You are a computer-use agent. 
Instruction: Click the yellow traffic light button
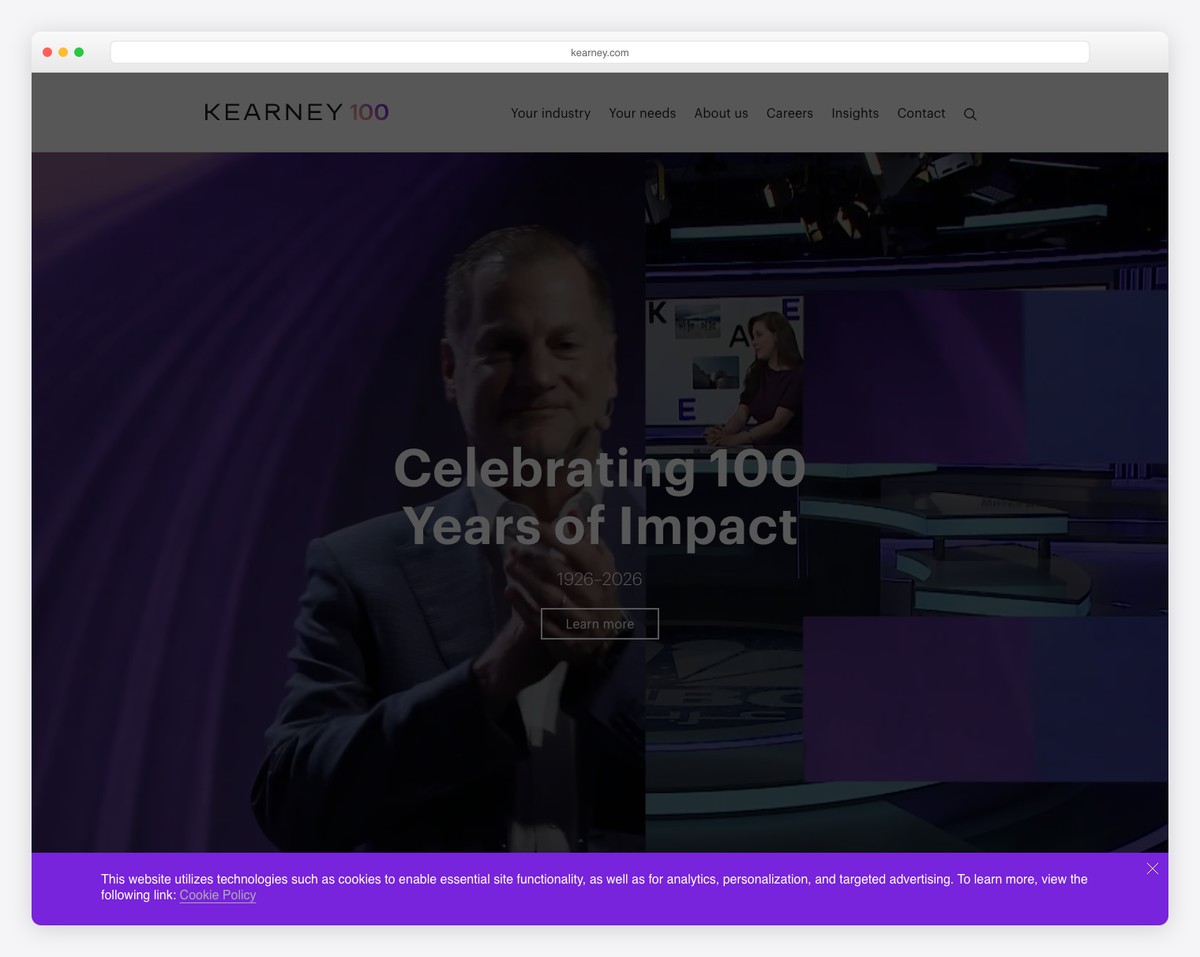pos(63,51)
